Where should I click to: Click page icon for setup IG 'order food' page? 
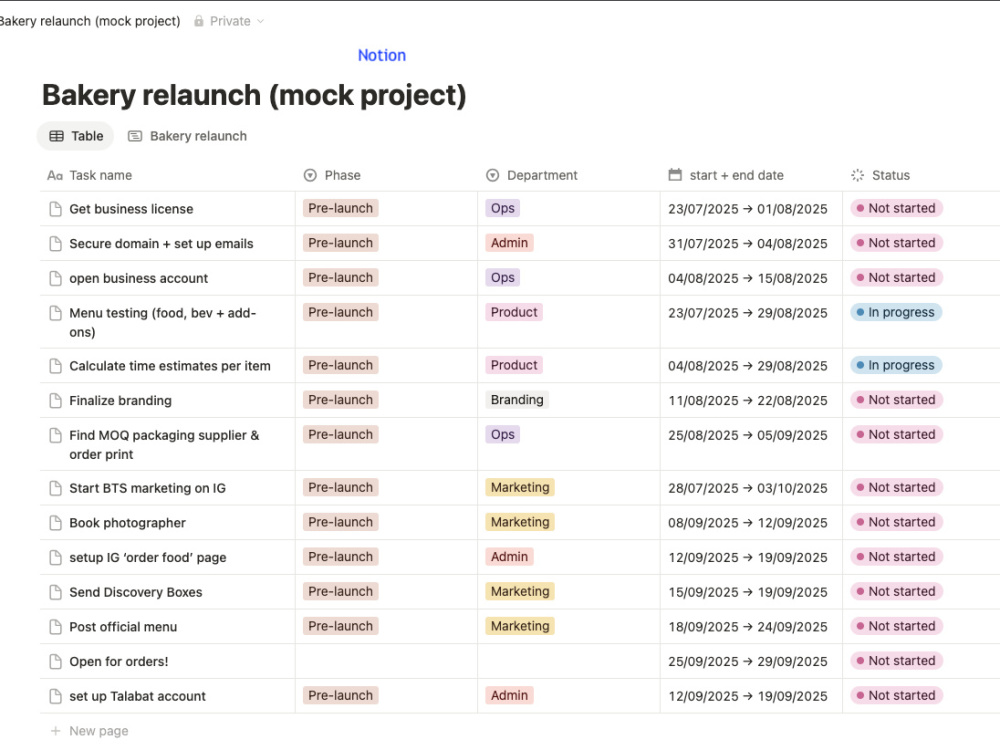[x=55, y=557]
